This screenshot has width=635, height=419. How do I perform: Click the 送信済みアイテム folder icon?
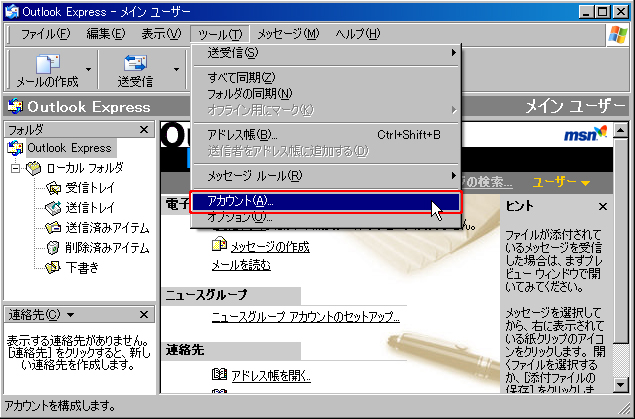pos(53,228)
